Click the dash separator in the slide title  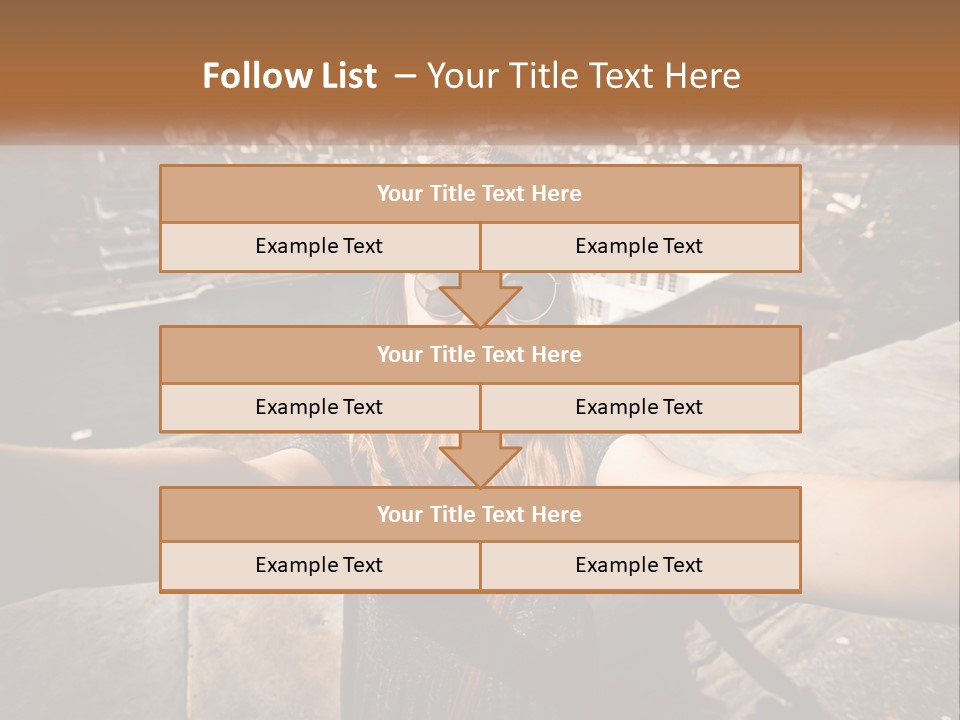(404, 76)
